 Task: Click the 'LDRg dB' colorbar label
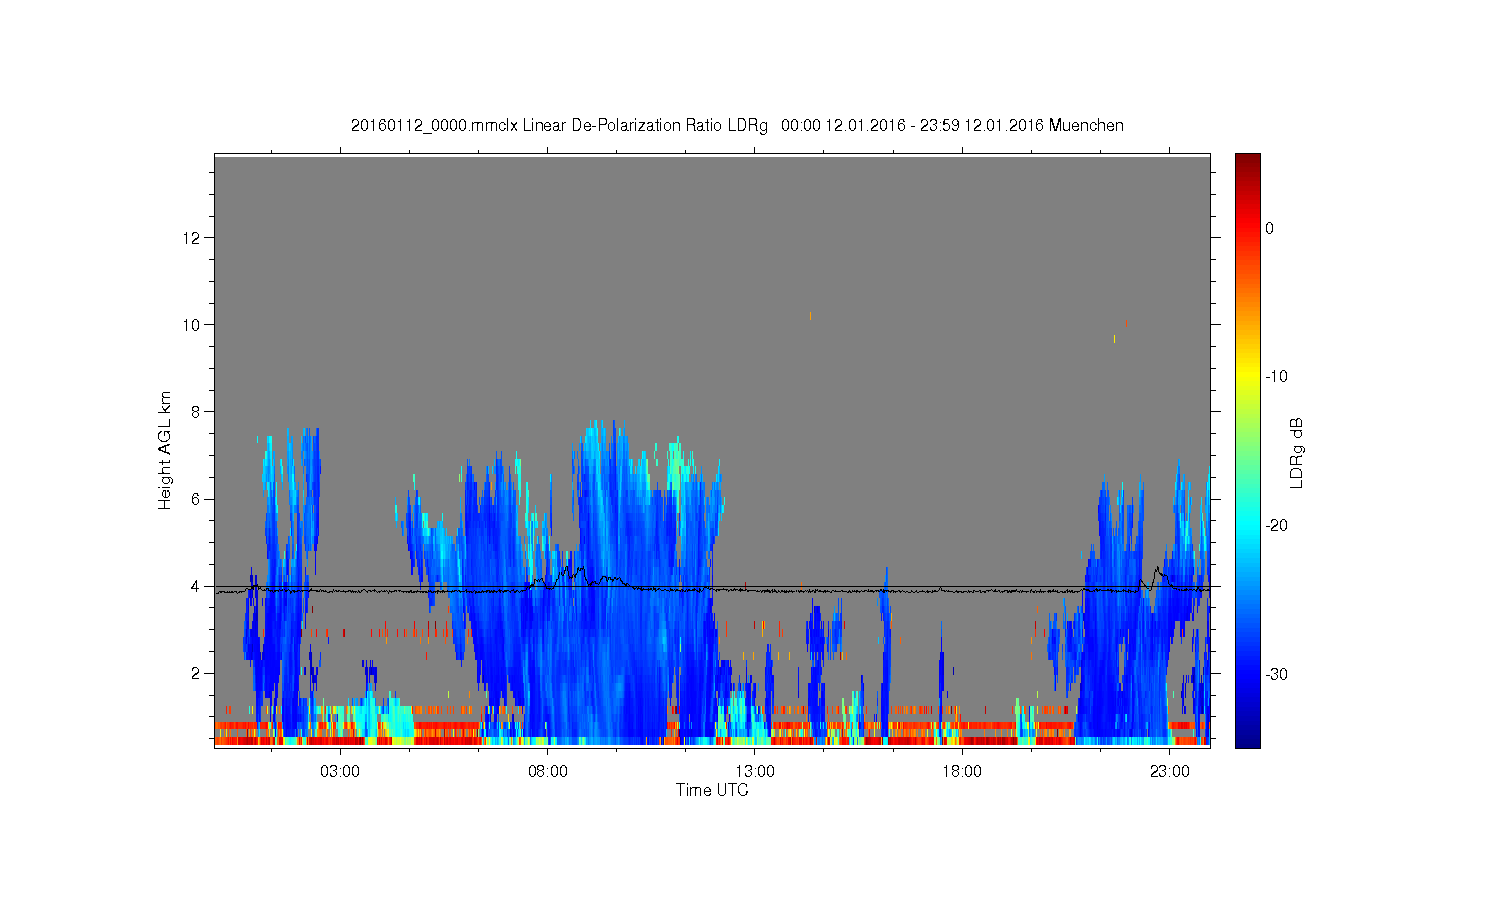(1296, 452)
